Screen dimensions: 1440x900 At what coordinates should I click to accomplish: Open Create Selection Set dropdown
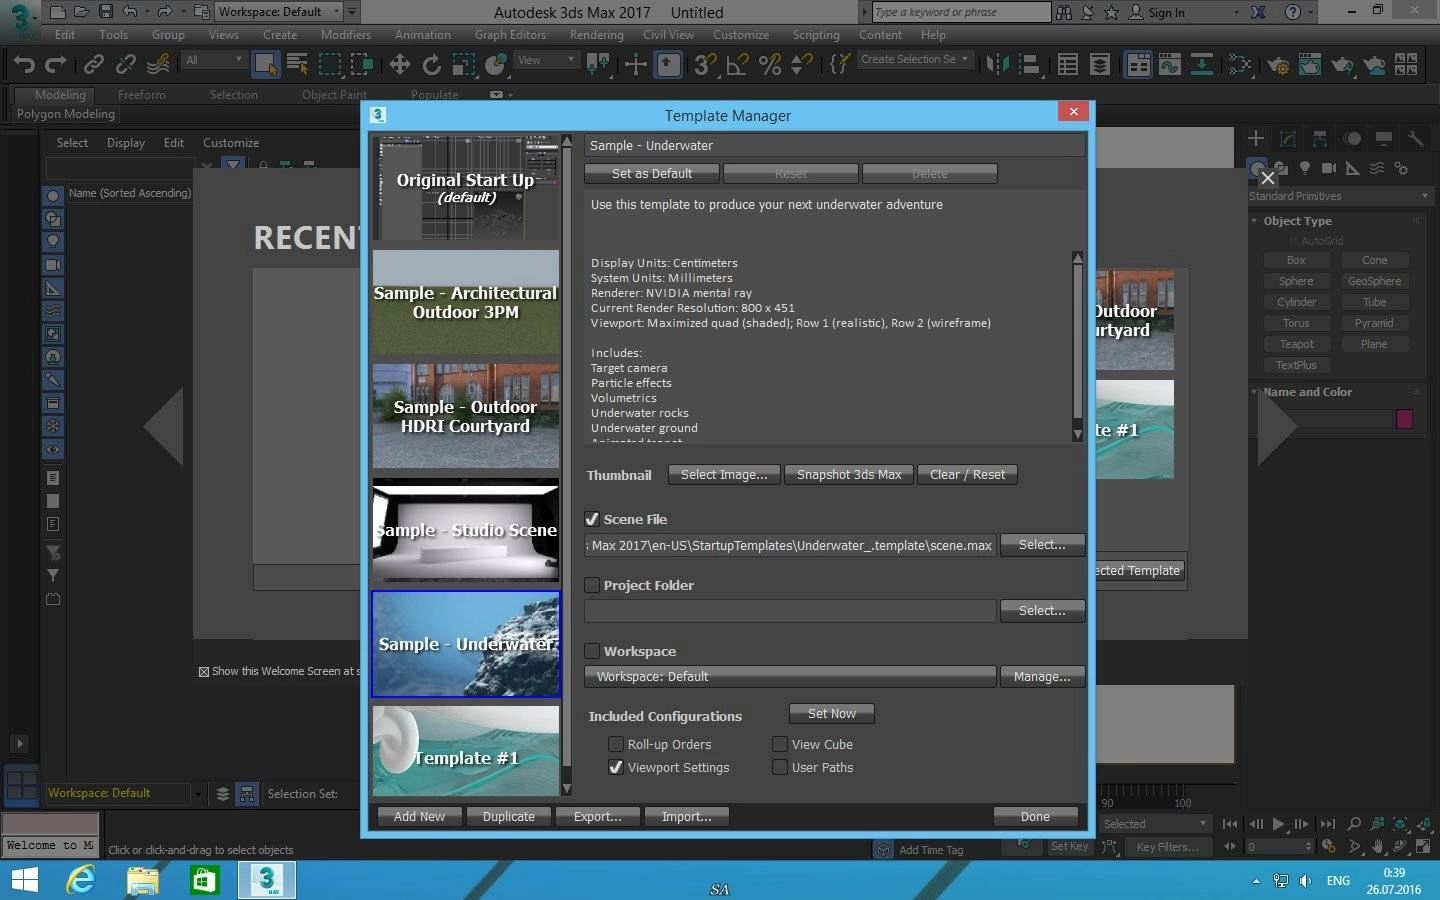click(x=915, y=59)
